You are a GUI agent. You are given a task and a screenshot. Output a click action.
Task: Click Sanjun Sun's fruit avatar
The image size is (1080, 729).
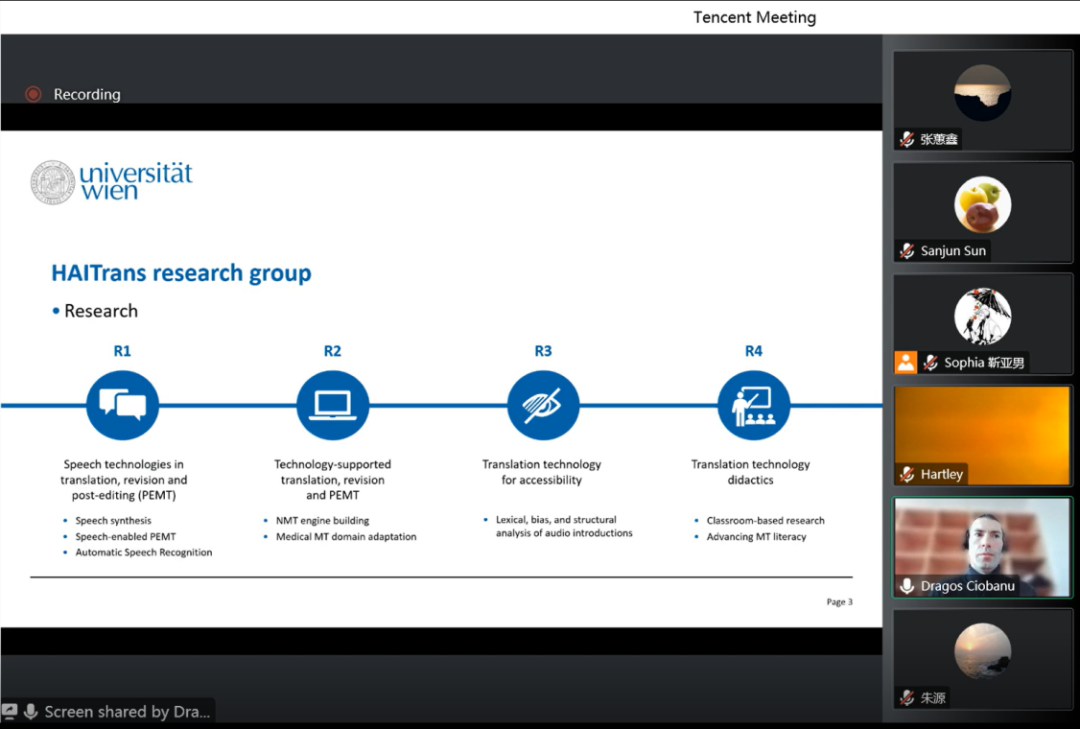coord(982,204)
